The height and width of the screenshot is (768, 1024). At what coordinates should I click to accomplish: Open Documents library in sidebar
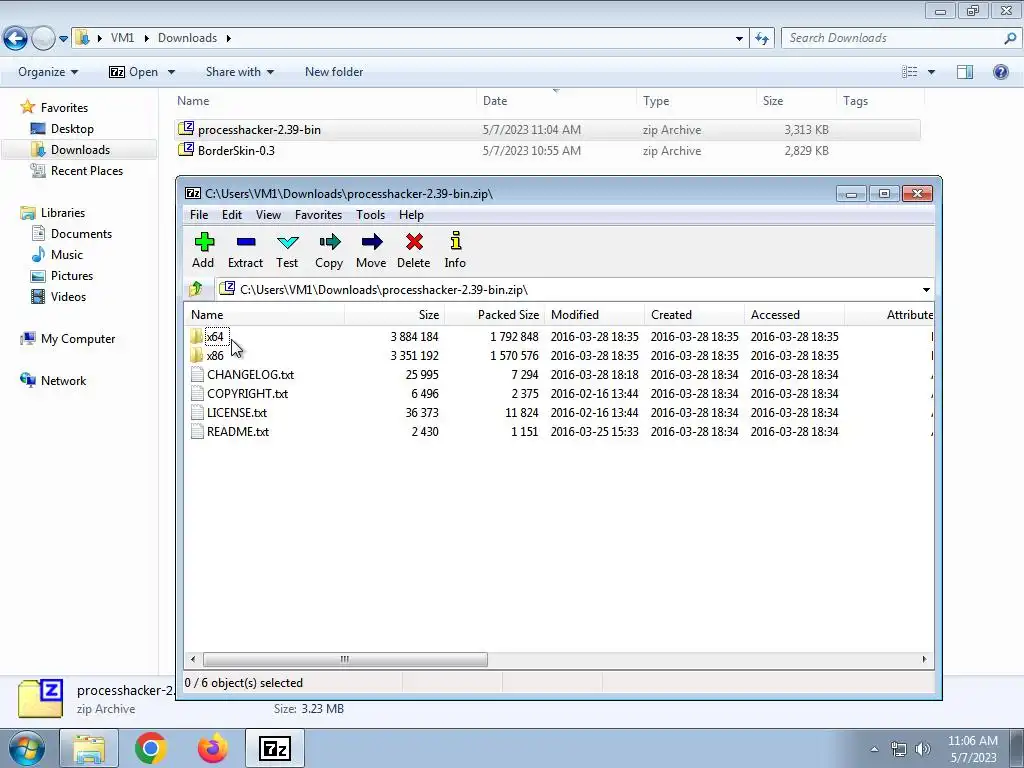point(72,234)
